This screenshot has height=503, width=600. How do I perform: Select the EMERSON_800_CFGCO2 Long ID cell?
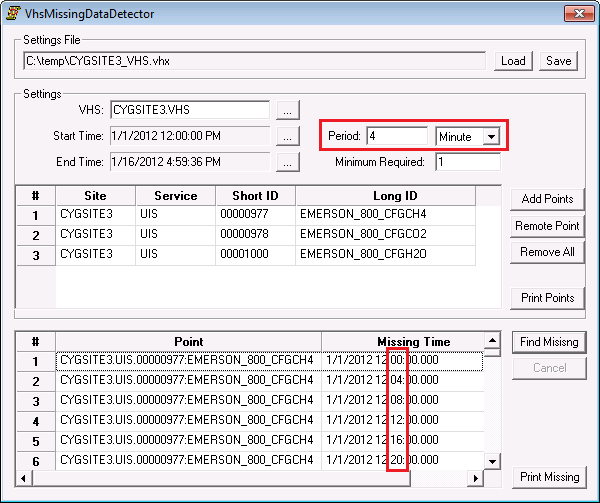385,234
